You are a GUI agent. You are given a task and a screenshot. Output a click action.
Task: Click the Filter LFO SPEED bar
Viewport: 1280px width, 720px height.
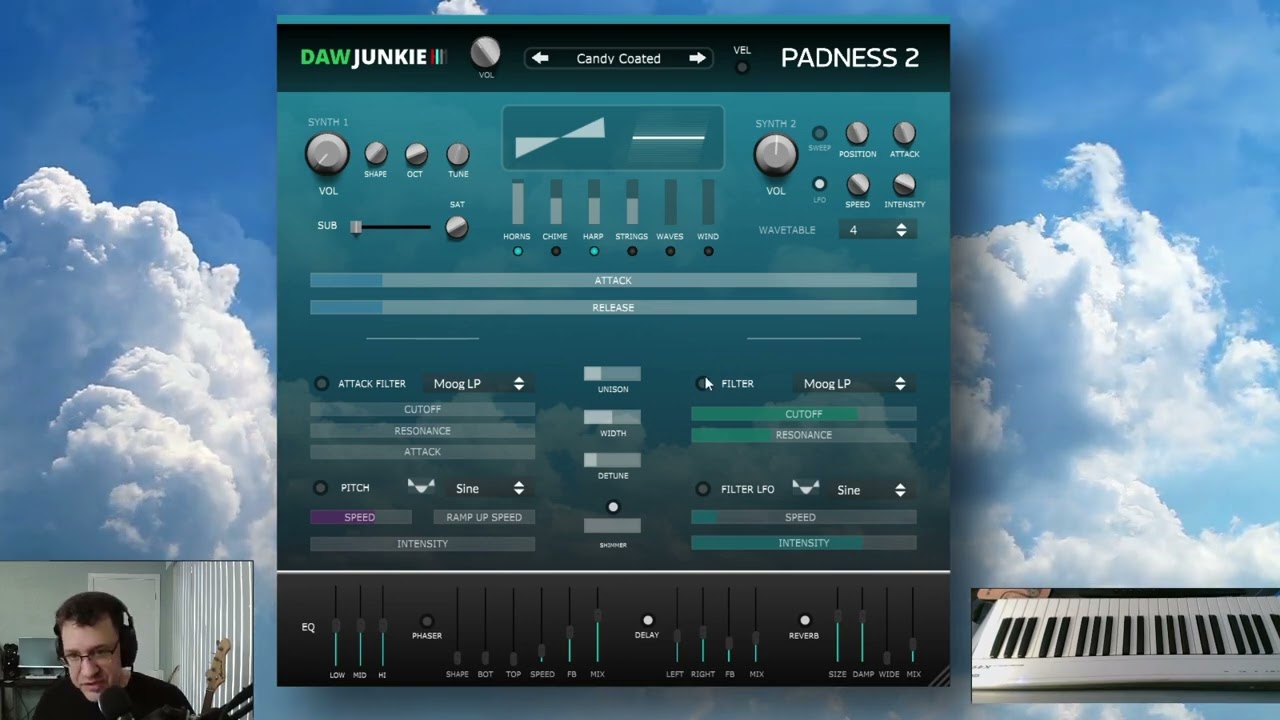(804, 517)
